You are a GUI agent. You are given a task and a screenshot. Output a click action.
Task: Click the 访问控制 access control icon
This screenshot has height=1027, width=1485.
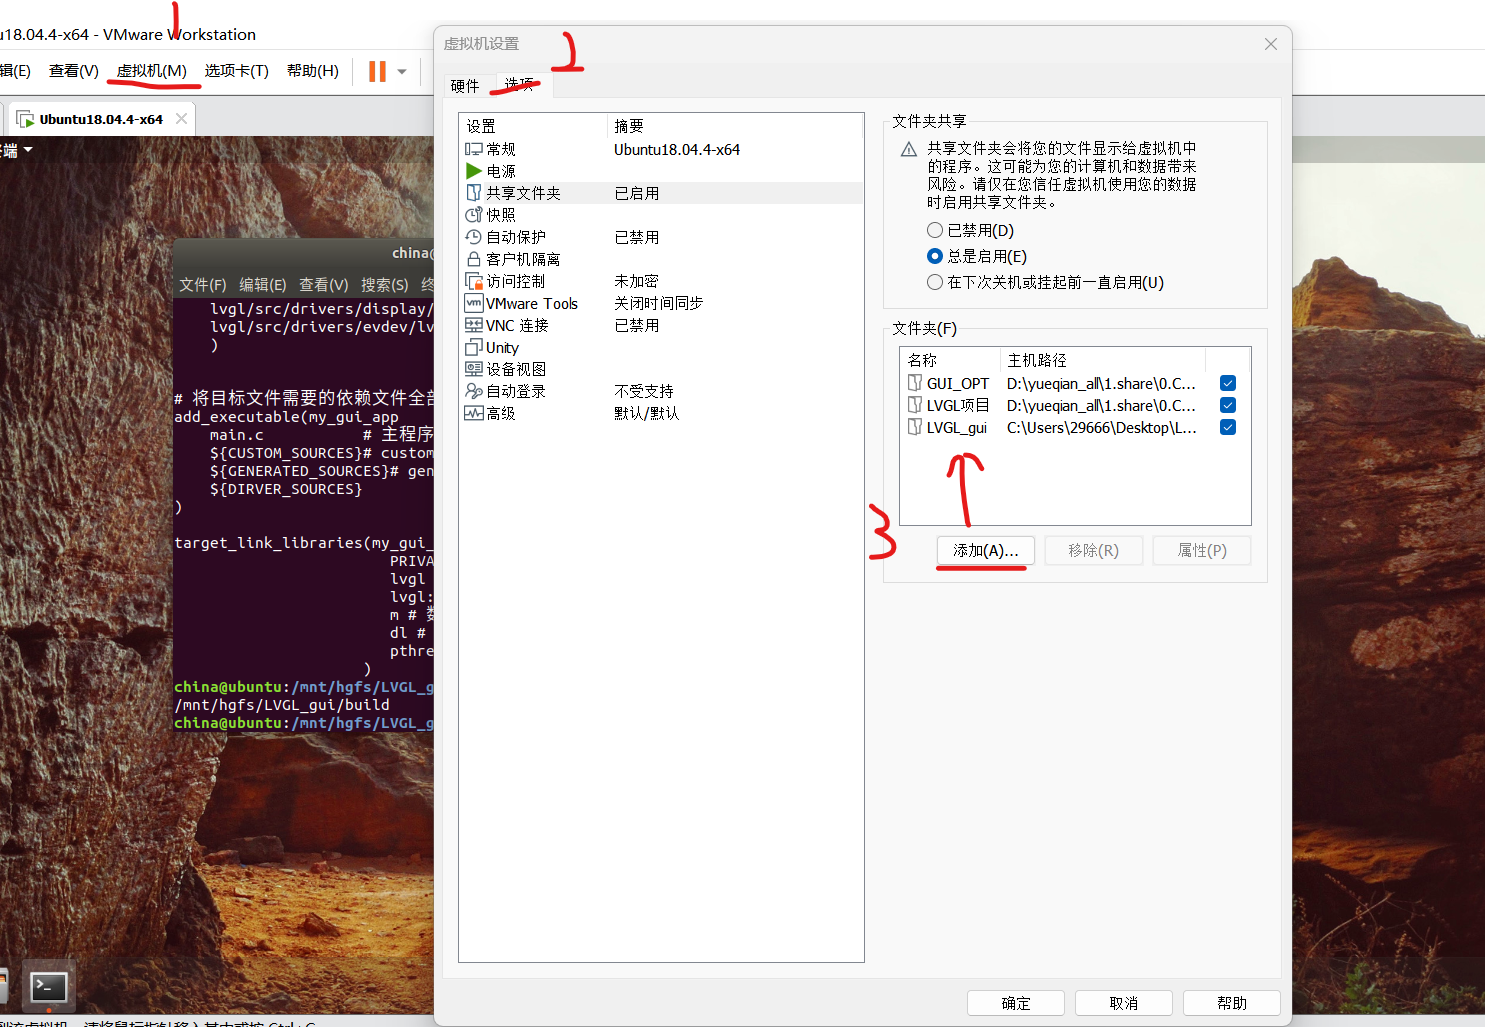[474, 281]
